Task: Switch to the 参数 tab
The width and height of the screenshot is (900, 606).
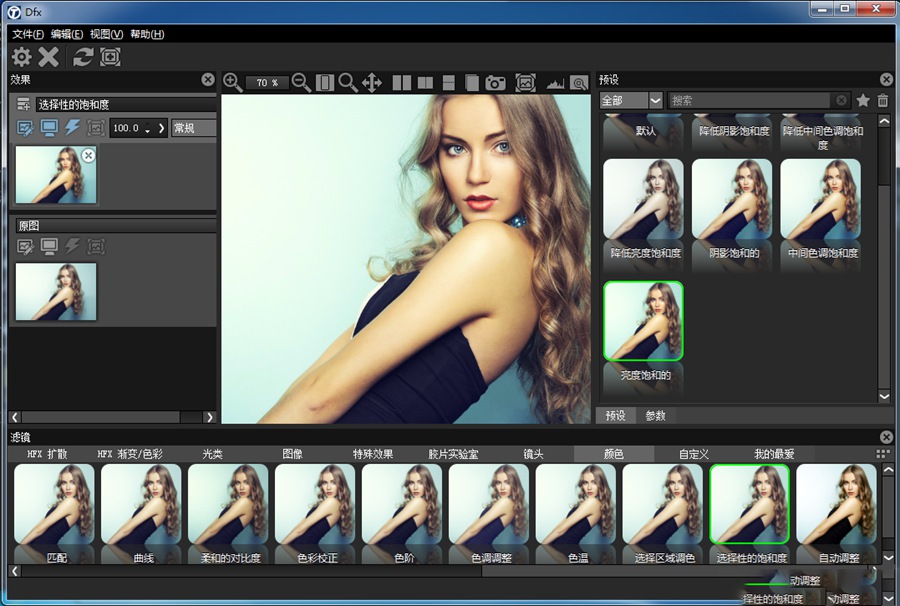Action: [656, 415]
